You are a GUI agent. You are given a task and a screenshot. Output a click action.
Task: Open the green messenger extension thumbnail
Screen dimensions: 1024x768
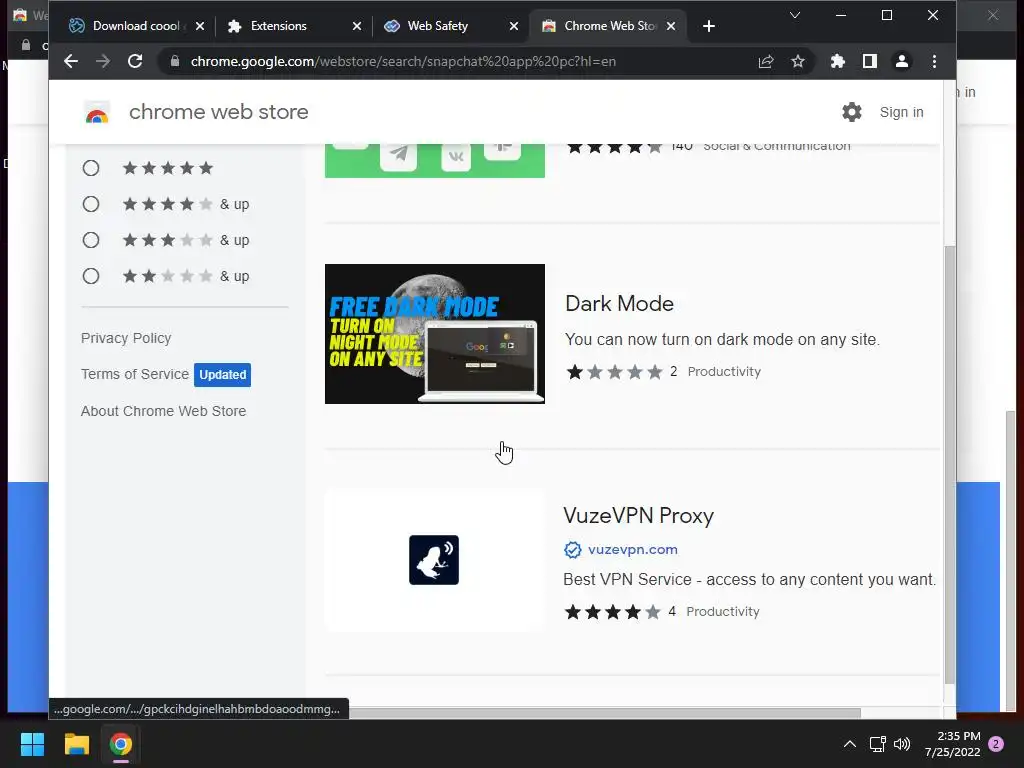tap(435, 161)
